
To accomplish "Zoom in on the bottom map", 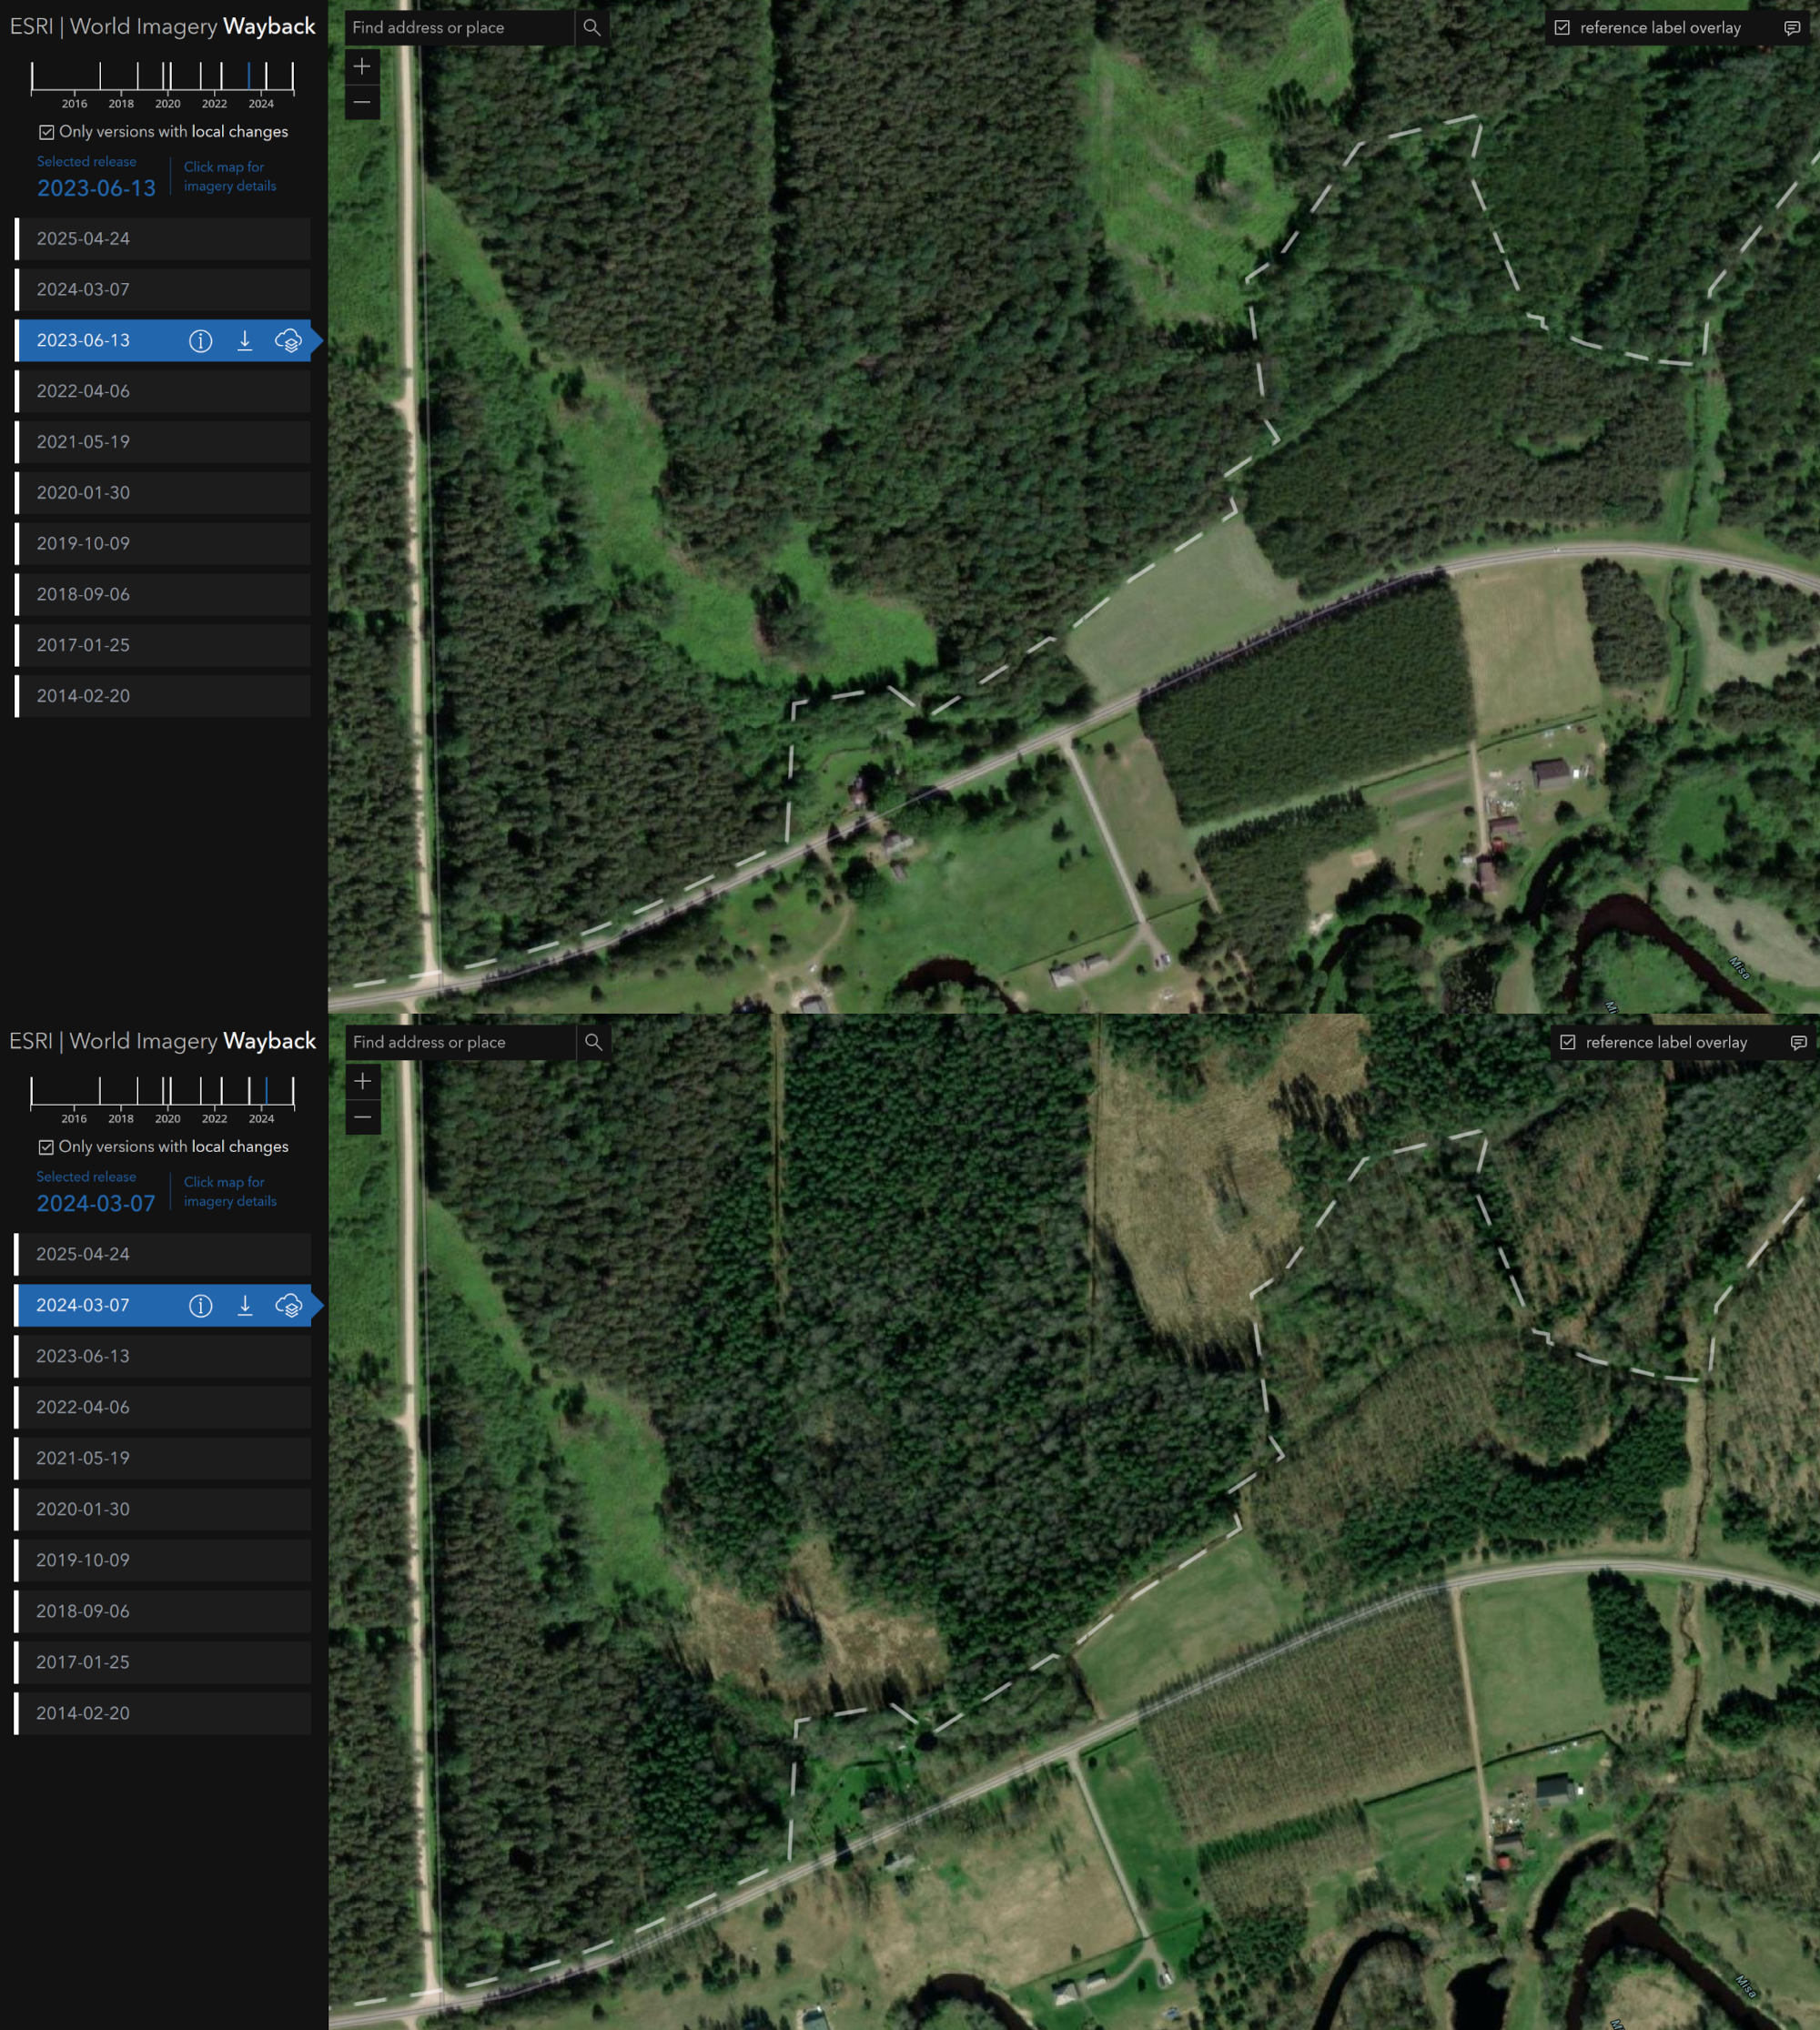I will 362,1081.
